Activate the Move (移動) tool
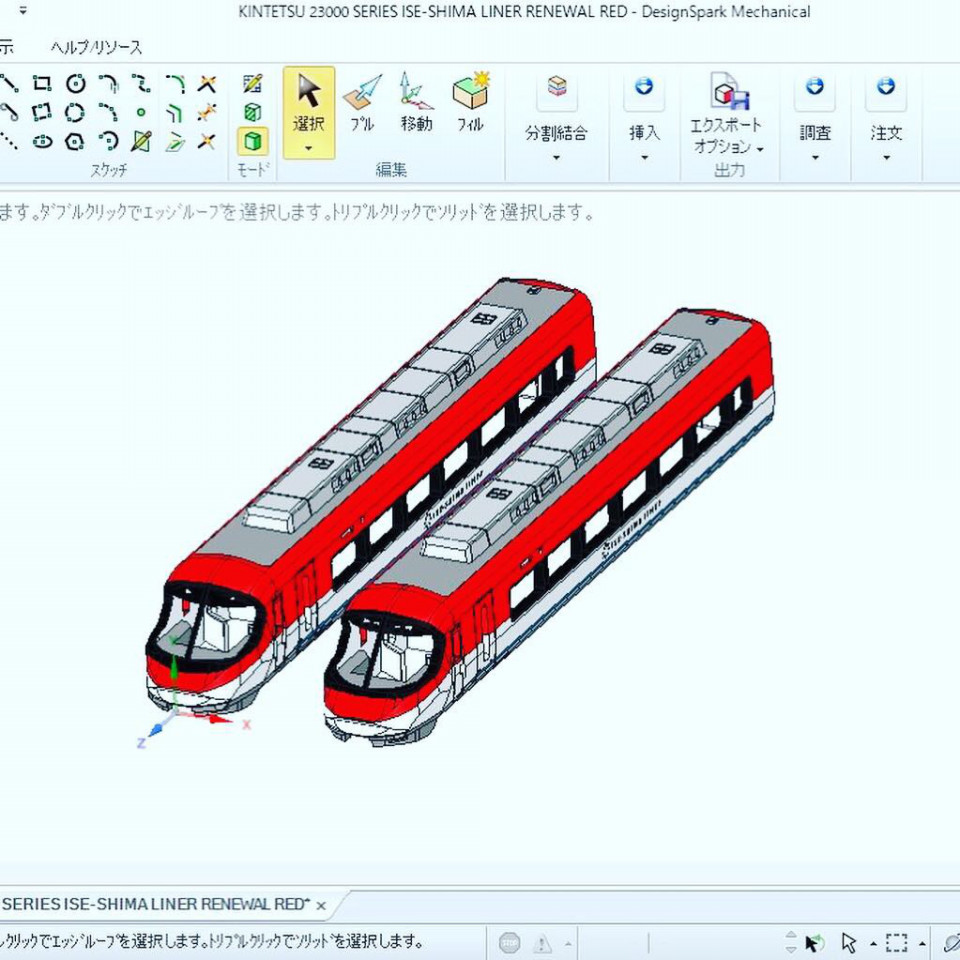Viewport: 960px width, 960px height. click(x=416, y=102)
